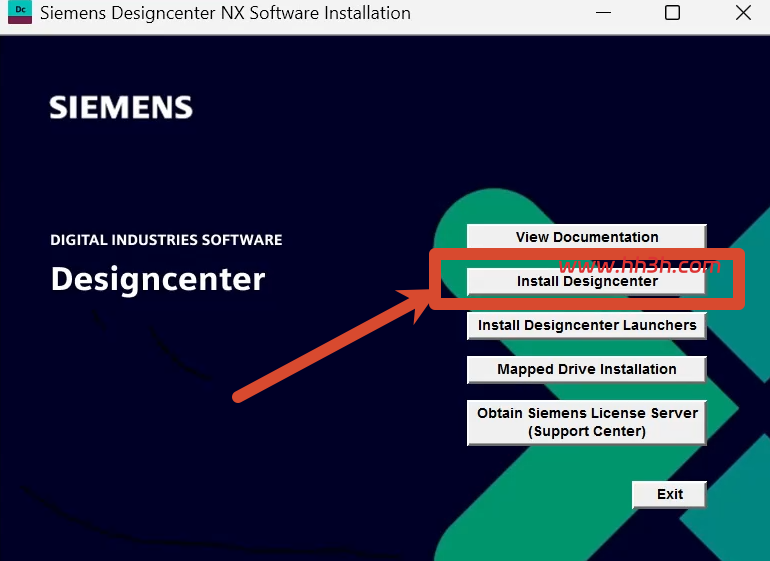
Task: Start Install Designcenter
Action: point(587,281)
